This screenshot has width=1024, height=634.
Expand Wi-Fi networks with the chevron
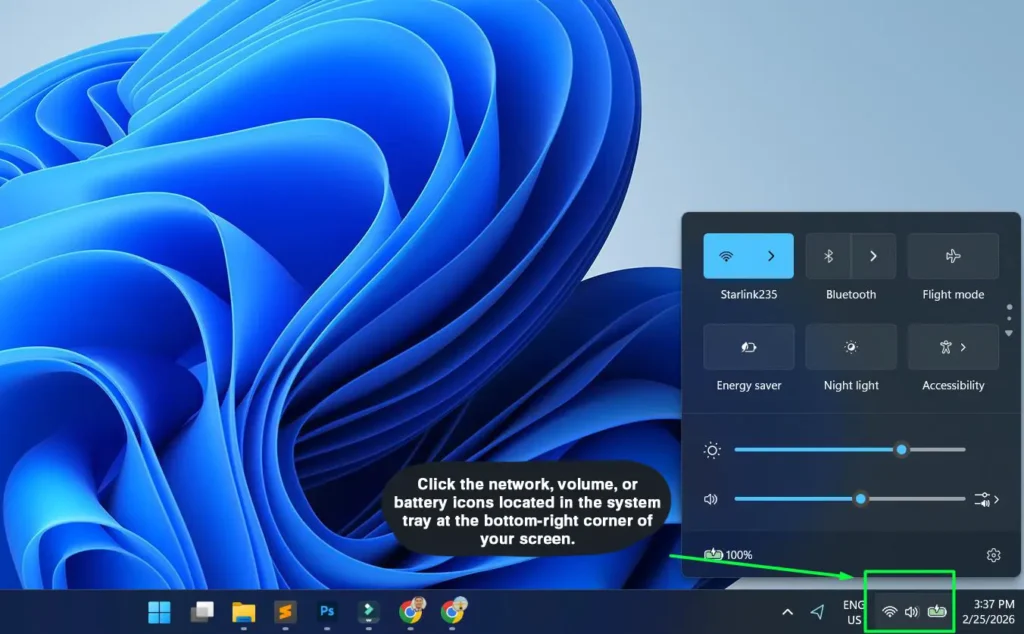point(771,255)
